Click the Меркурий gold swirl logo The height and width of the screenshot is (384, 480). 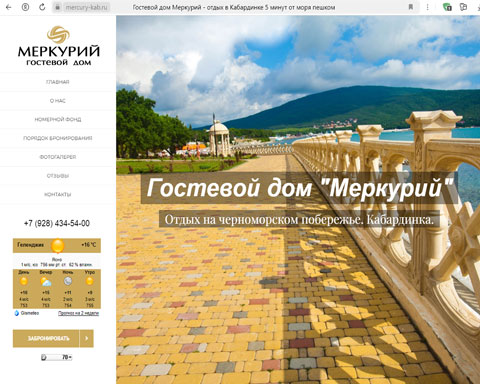pos(58,34)
